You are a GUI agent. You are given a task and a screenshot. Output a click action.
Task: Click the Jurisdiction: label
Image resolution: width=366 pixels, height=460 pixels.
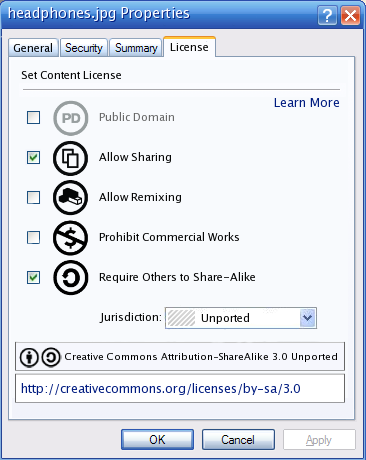point(131,317)
